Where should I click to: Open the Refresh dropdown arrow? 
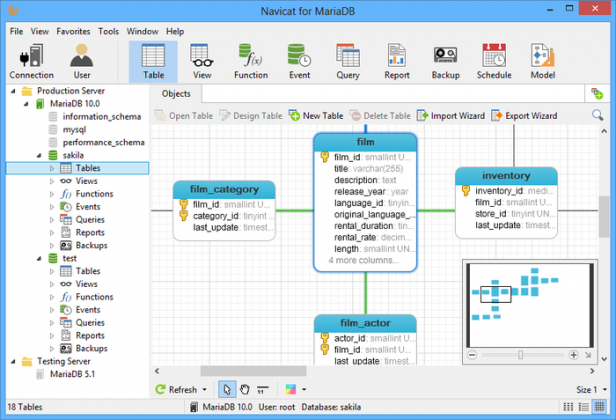tap(204, 390)
